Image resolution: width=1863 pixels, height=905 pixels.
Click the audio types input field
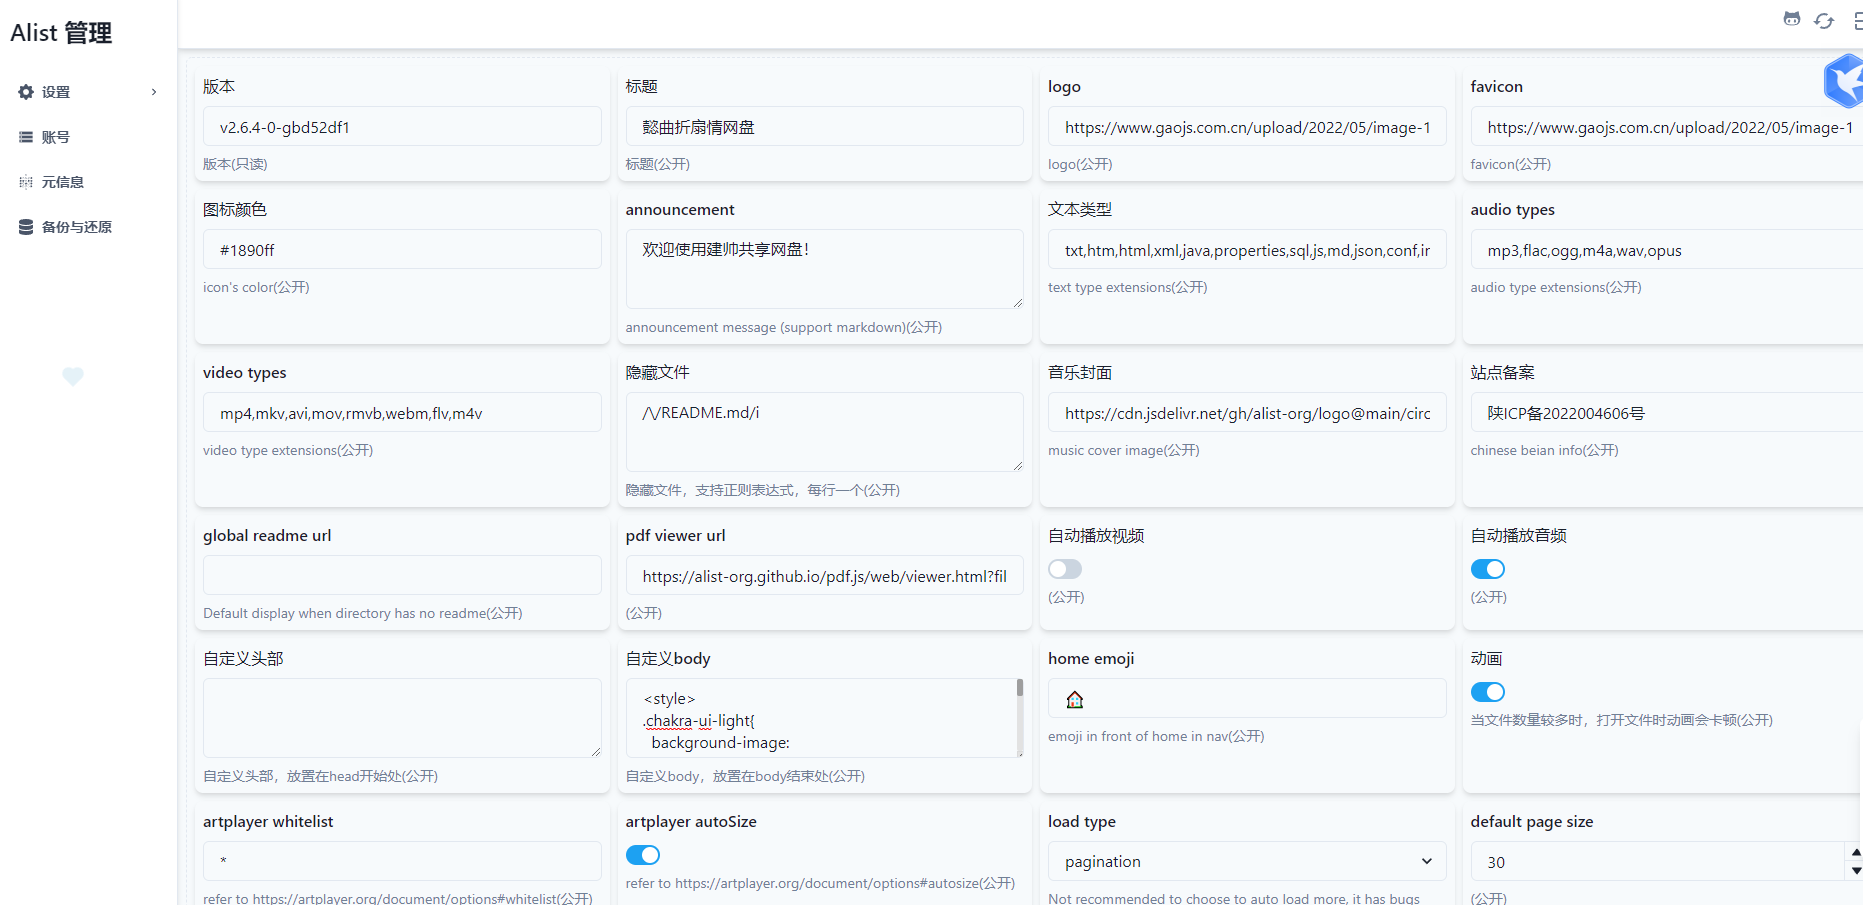[1667, 250]
